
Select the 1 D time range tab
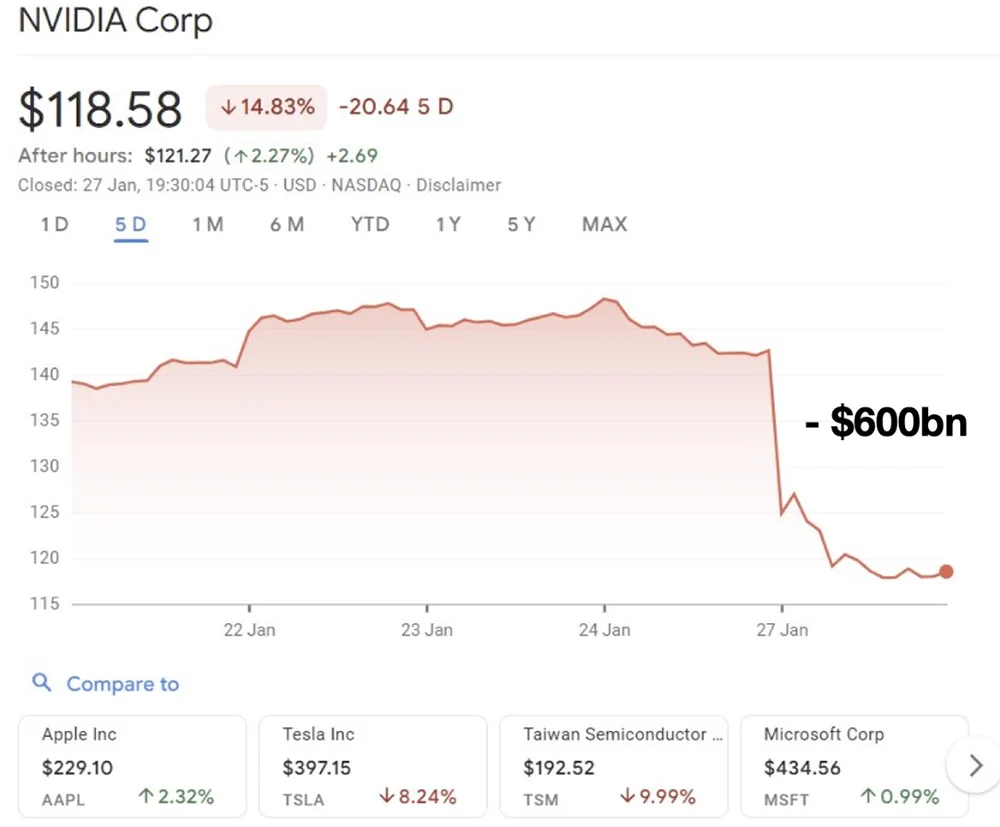tap(54, 224)
